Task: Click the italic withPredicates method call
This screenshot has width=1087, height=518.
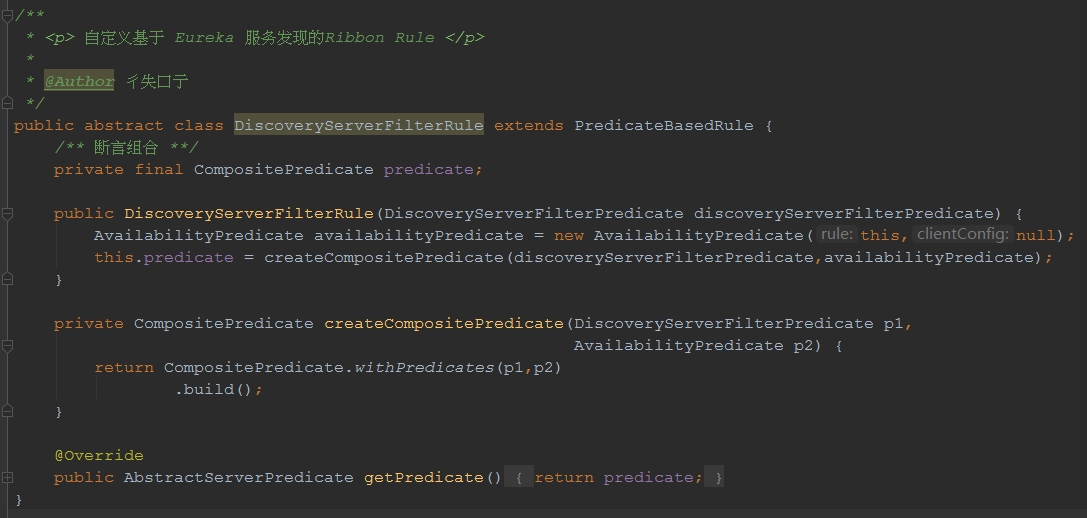Action: point(424,368)
